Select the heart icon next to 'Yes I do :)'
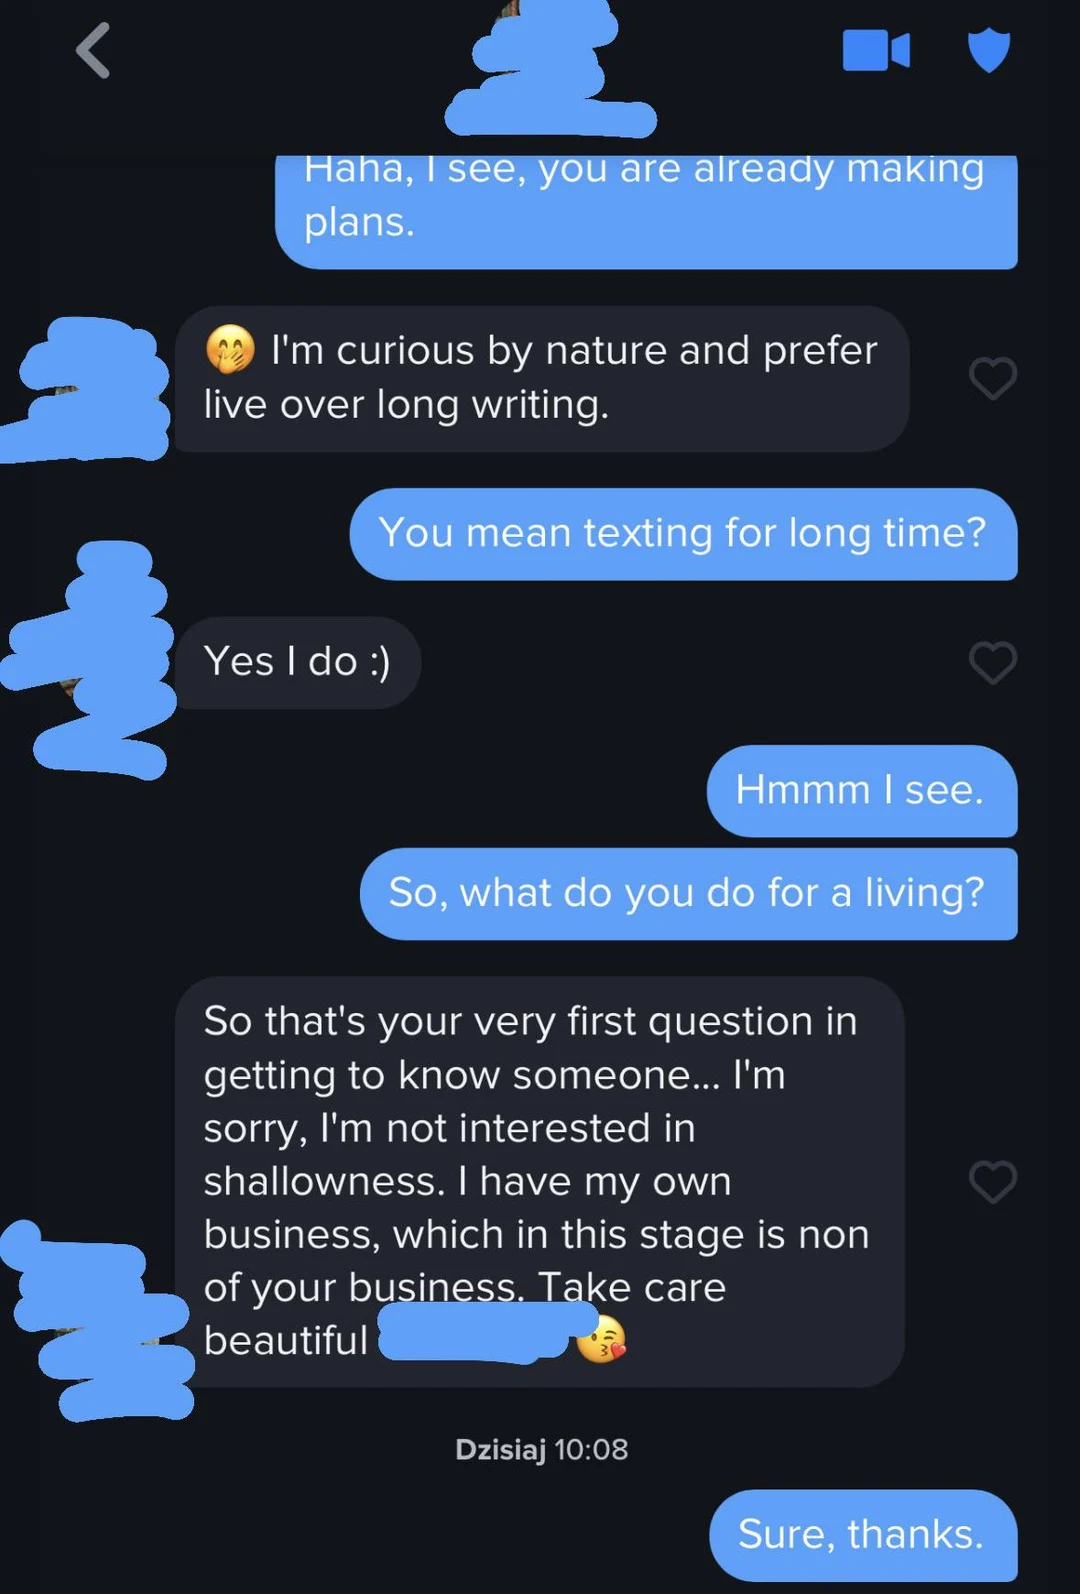Image resolution: width=1080 pixels, height=1594 pixels. pyautogui.click(x=993, y=663)
